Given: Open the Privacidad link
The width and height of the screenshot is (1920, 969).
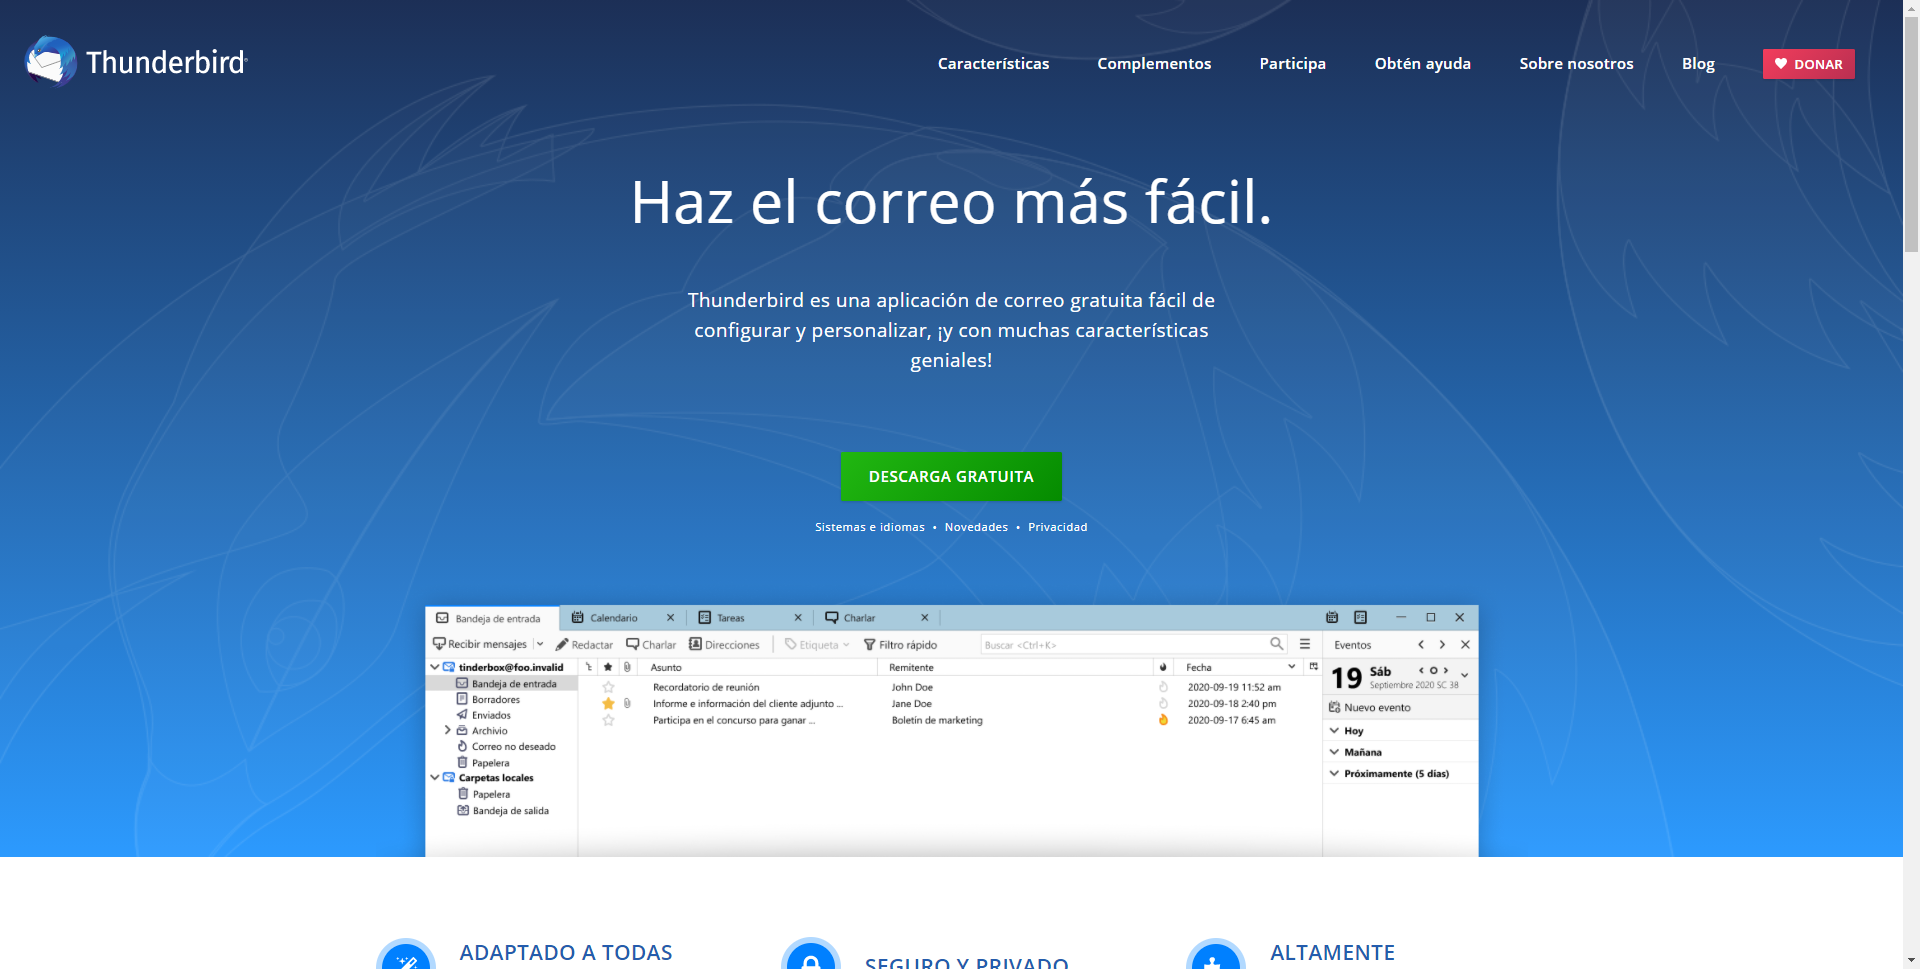Looking at the screenshot, I should (x=1057, y=527).
